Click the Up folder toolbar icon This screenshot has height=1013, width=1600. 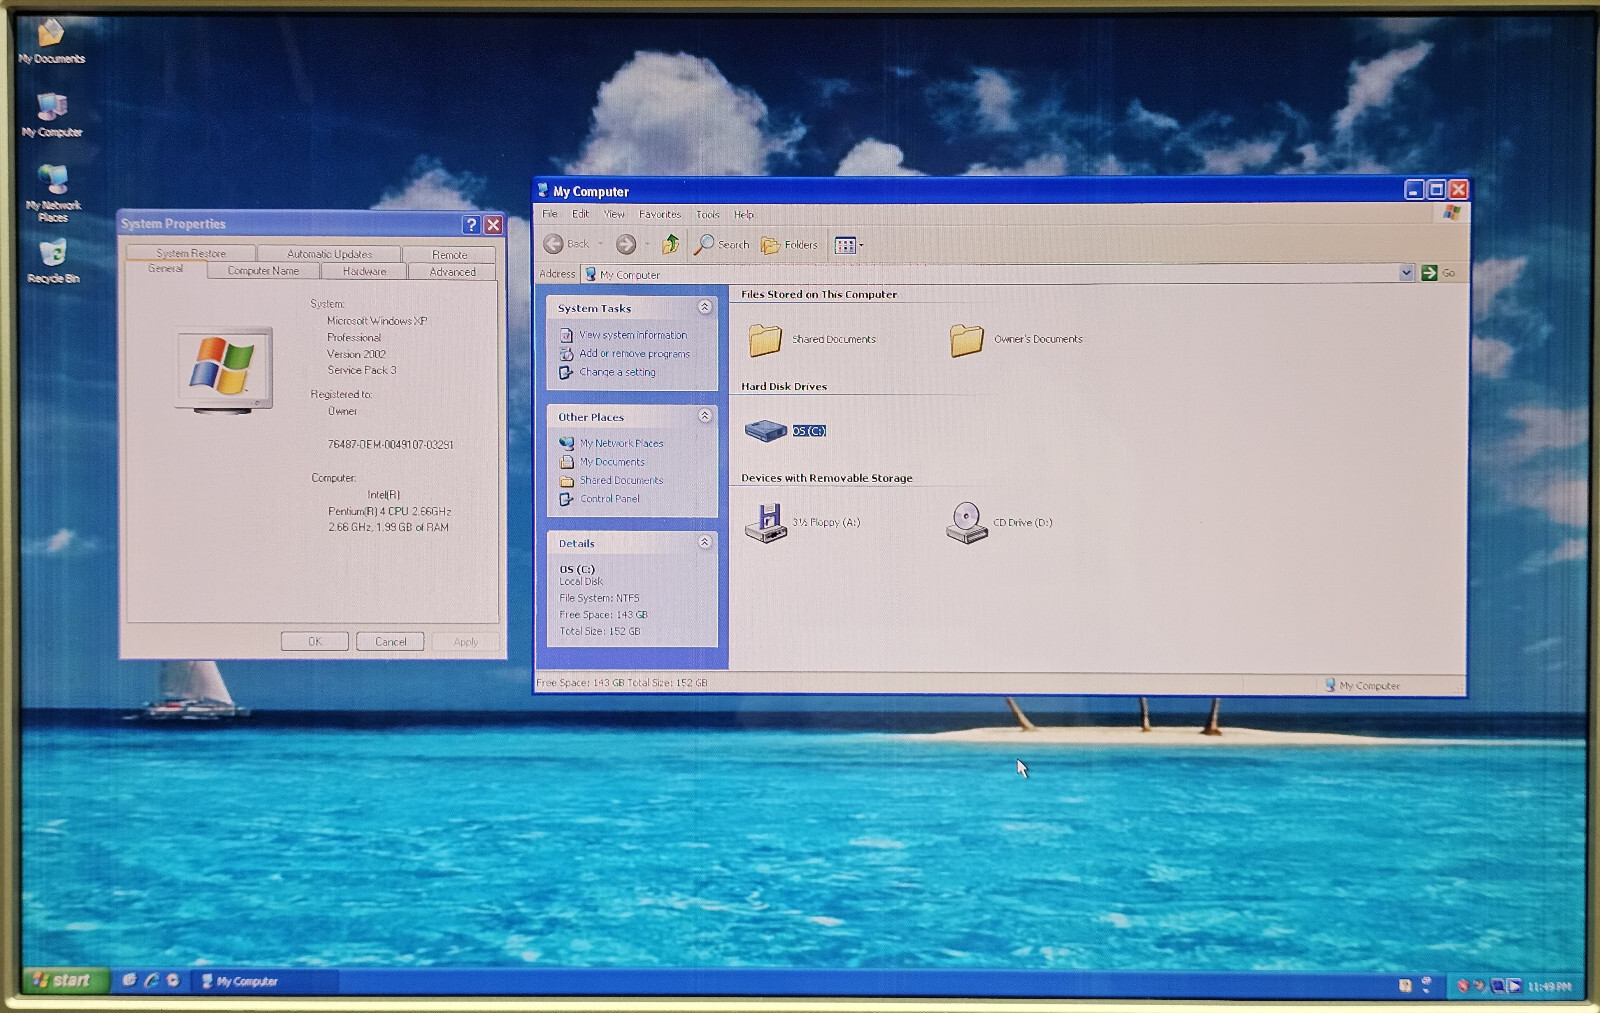[670, 244]
